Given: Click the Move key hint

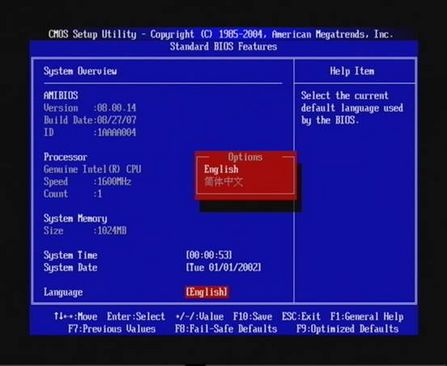Looking at the screenshot, I should 76,317.
